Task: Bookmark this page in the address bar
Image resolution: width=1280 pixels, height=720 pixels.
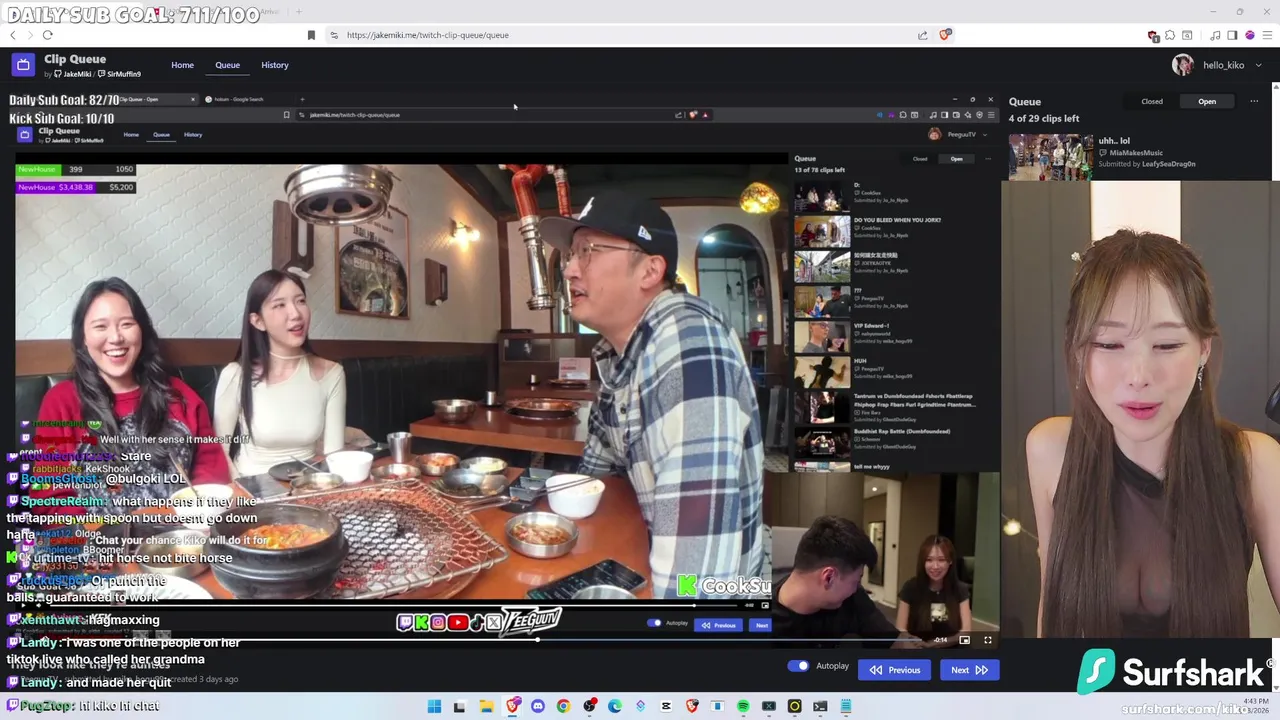Action: click(x=311, y=35)
